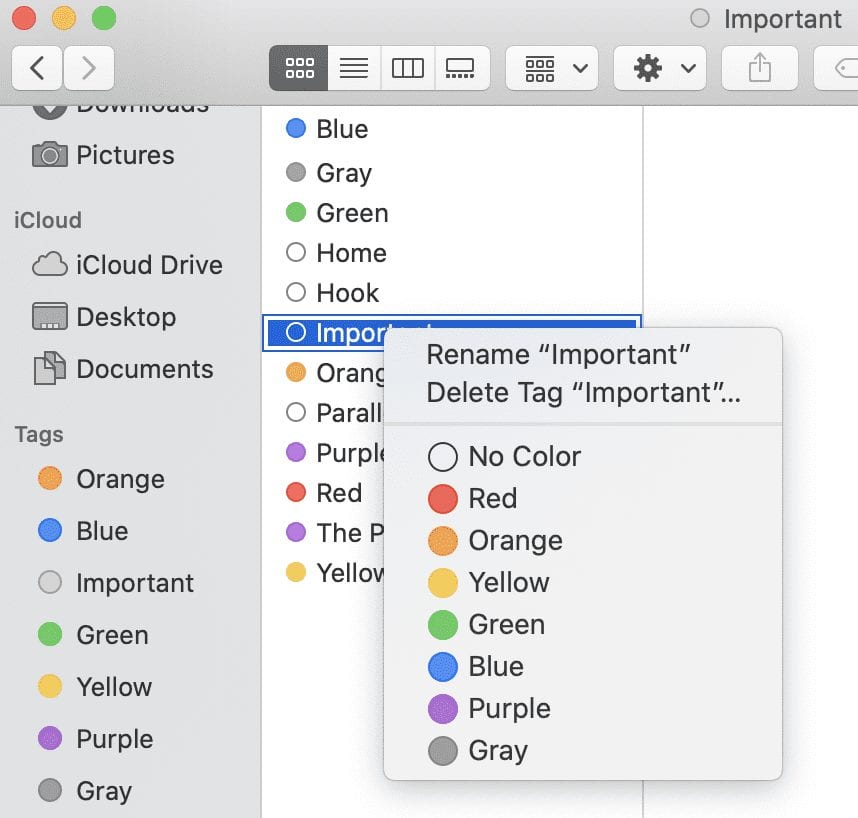The image size is (858, 818).
Task: Open Pictures folder in sidebar
Action: tap(125, 155)
